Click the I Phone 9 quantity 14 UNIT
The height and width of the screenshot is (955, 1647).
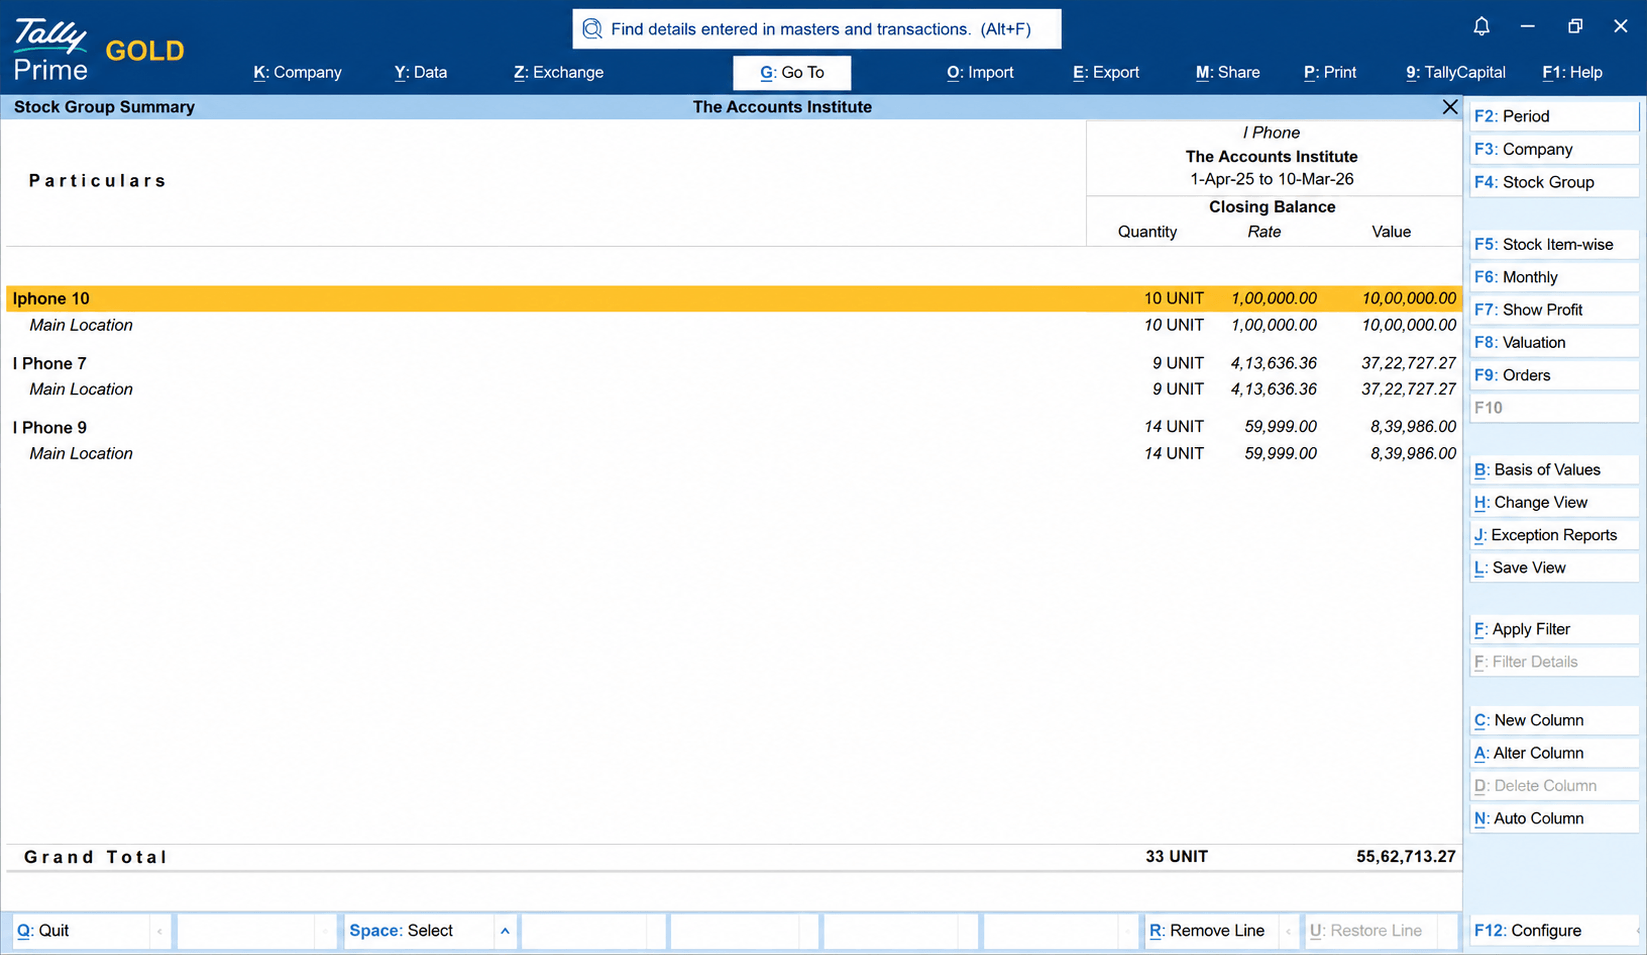(1174, 427)
